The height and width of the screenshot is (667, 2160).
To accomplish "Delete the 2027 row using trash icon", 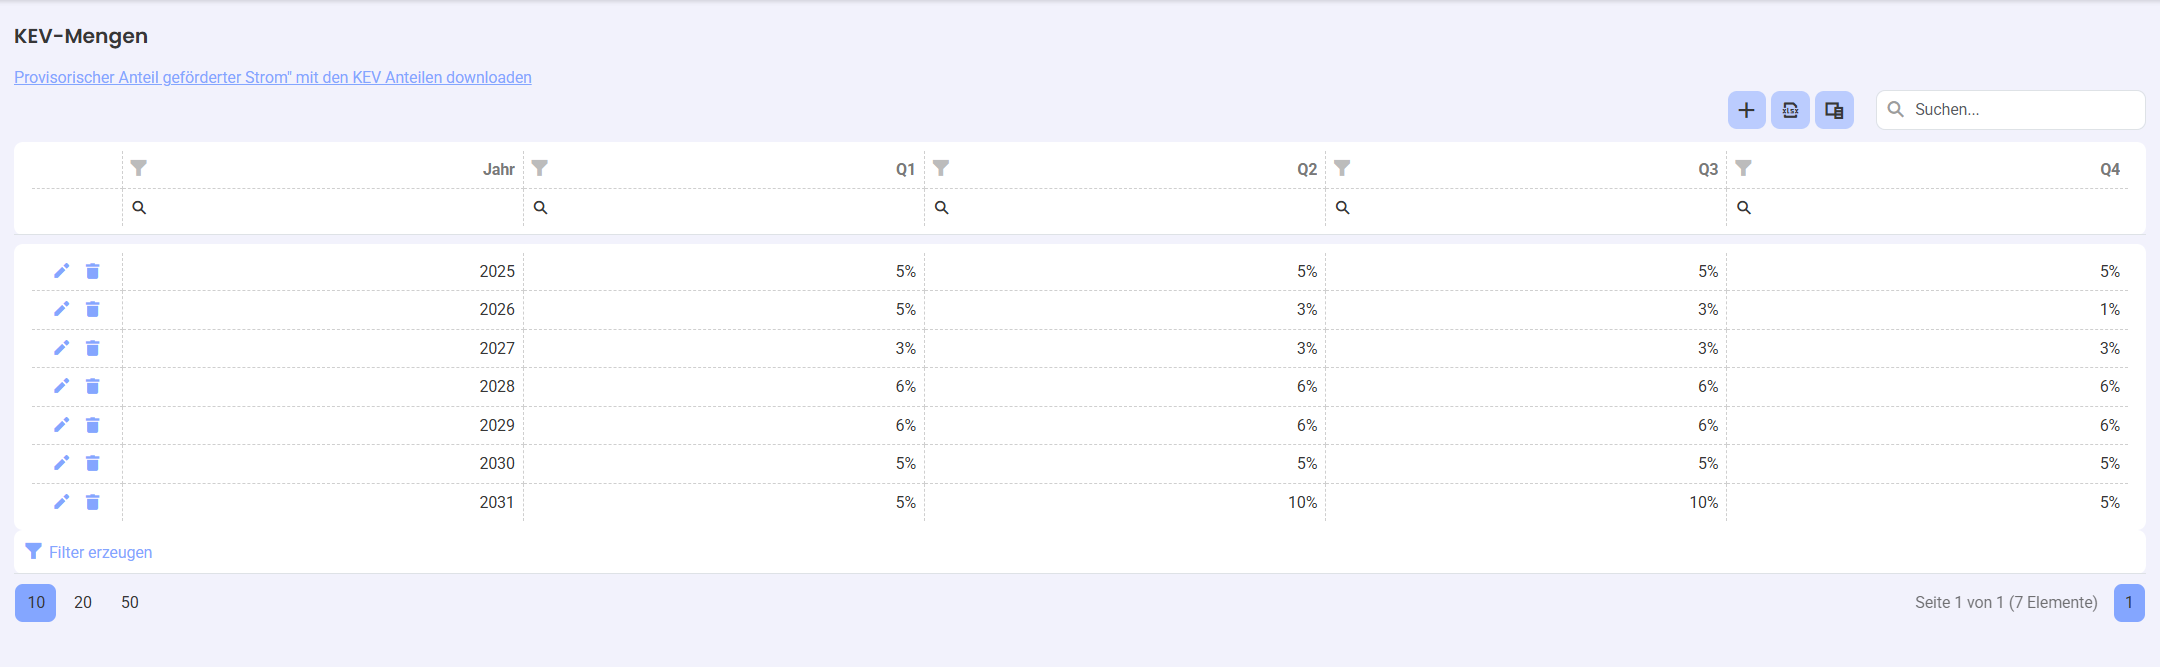I will click(x=93, y=348).
